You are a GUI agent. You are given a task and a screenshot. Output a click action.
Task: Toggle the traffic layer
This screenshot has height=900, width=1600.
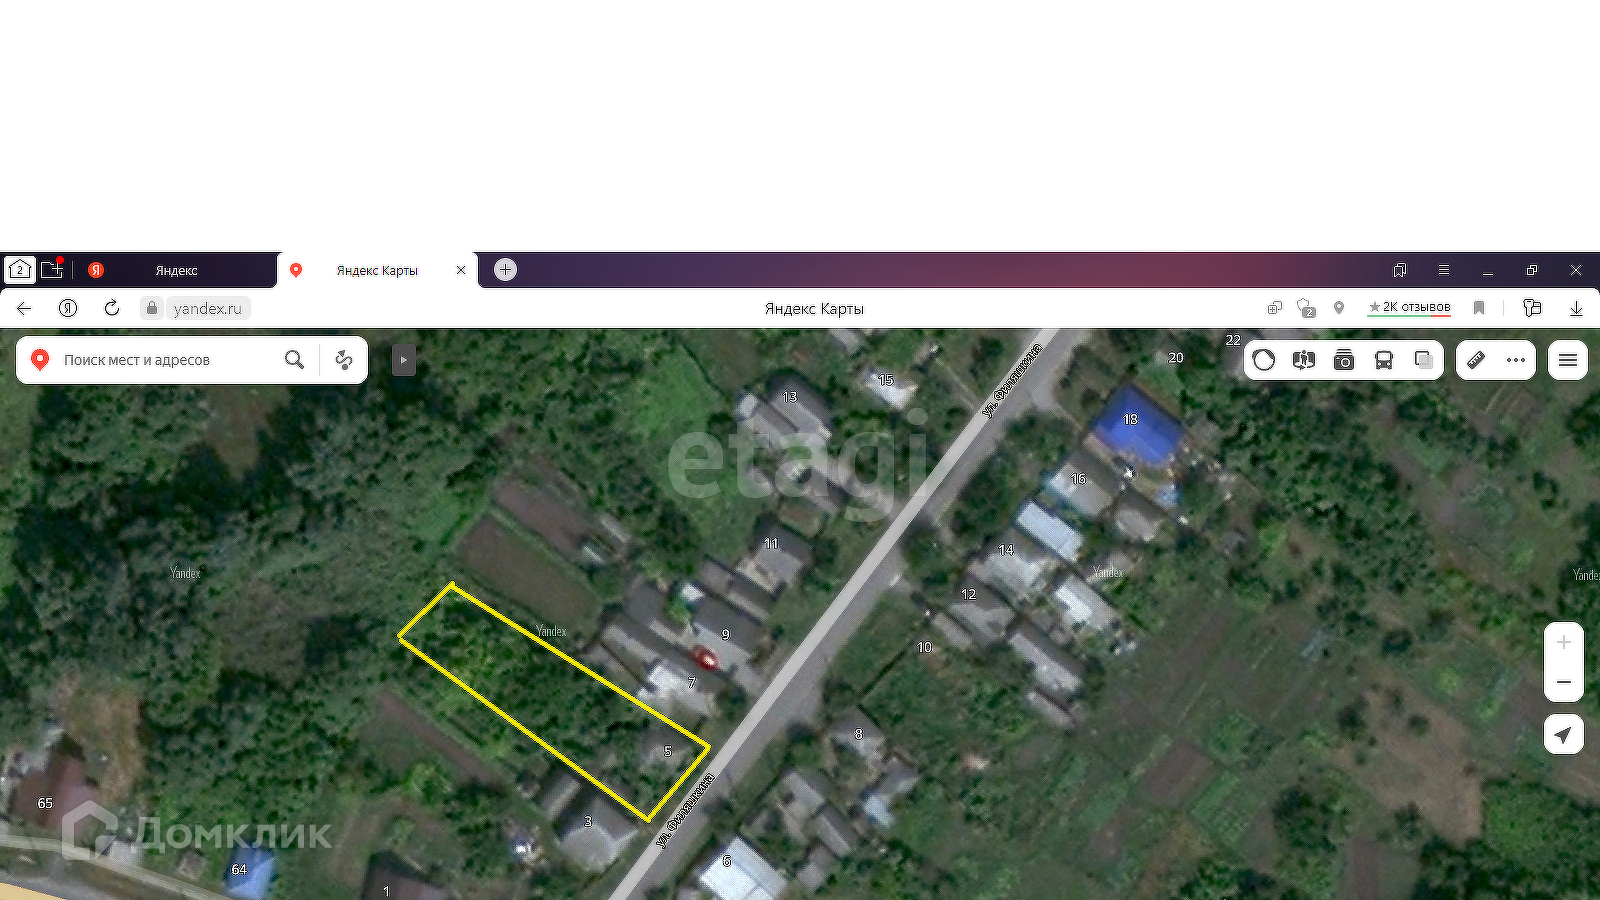pos(1264,360)
